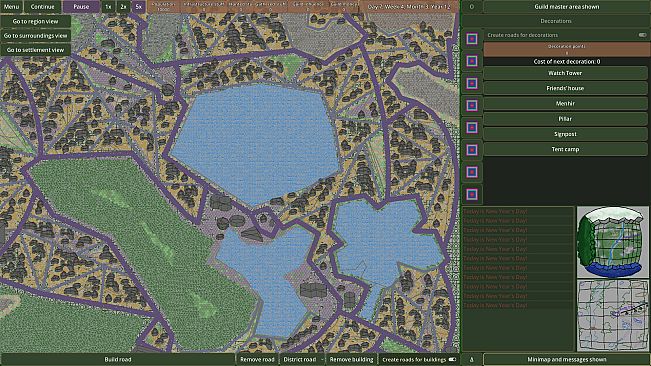Select the category icon beside Menhir

pos(472,105)
